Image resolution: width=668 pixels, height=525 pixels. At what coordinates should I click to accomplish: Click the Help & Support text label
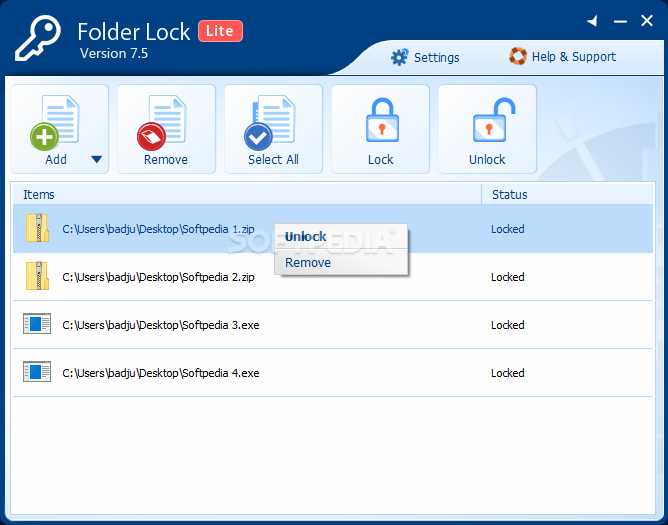click(x=574, y=57)
